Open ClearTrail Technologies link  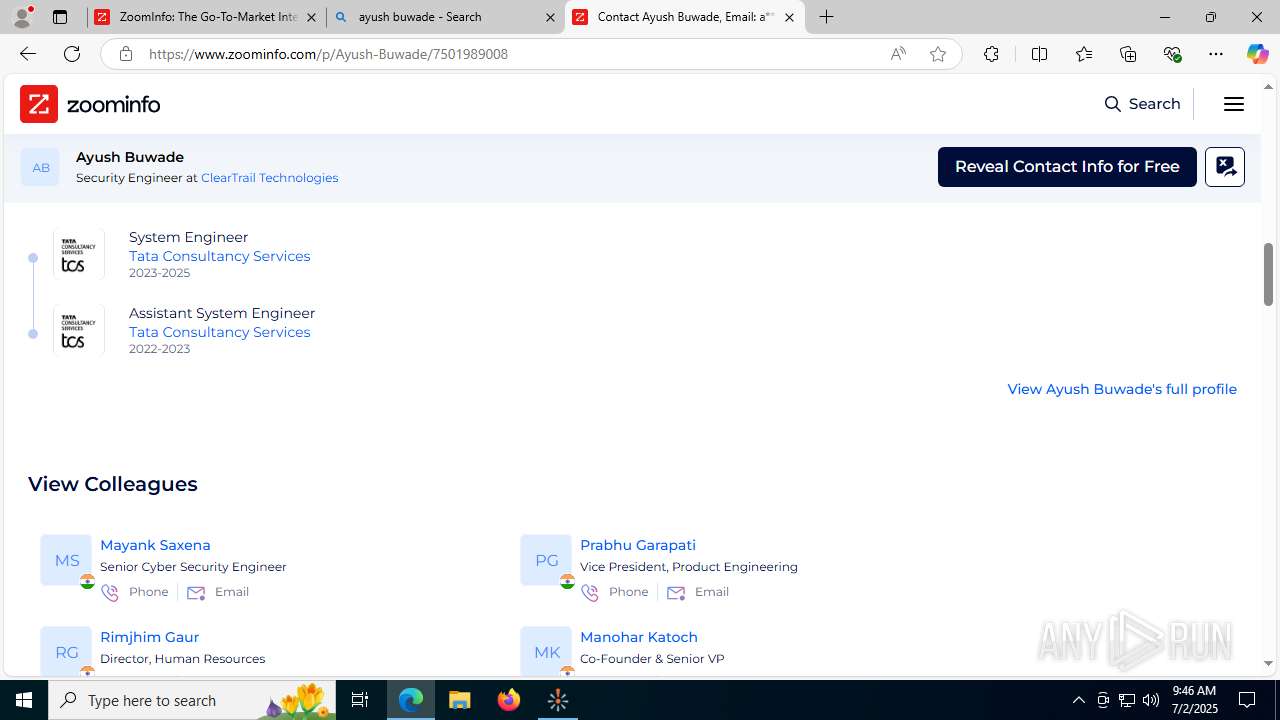[x=269, y=178]
